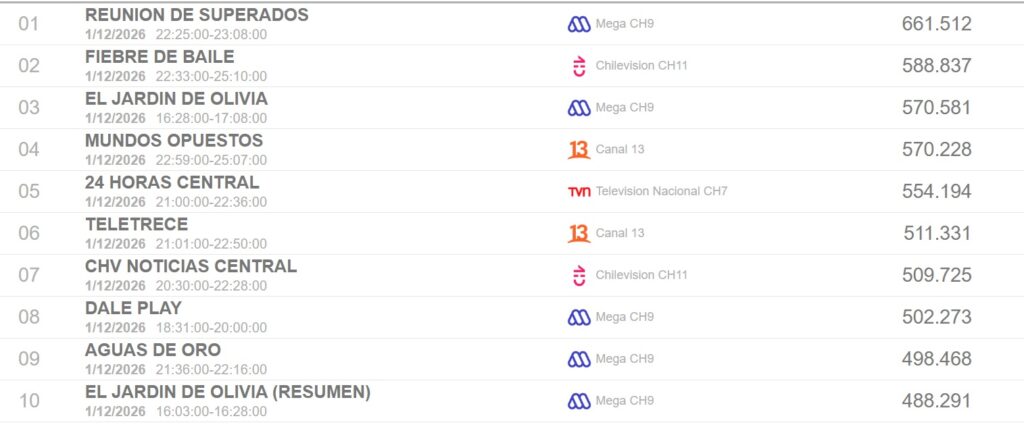Click the Mega logo beside Reunion de Superados
The height and width of the screenshot is (427, 1024).
tap(579, 24)
